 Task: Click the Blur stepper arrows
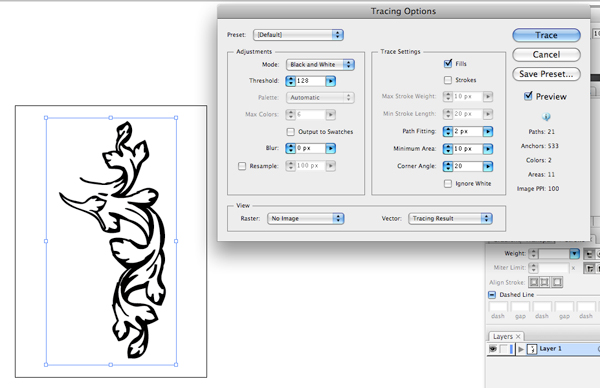point(290,148)
